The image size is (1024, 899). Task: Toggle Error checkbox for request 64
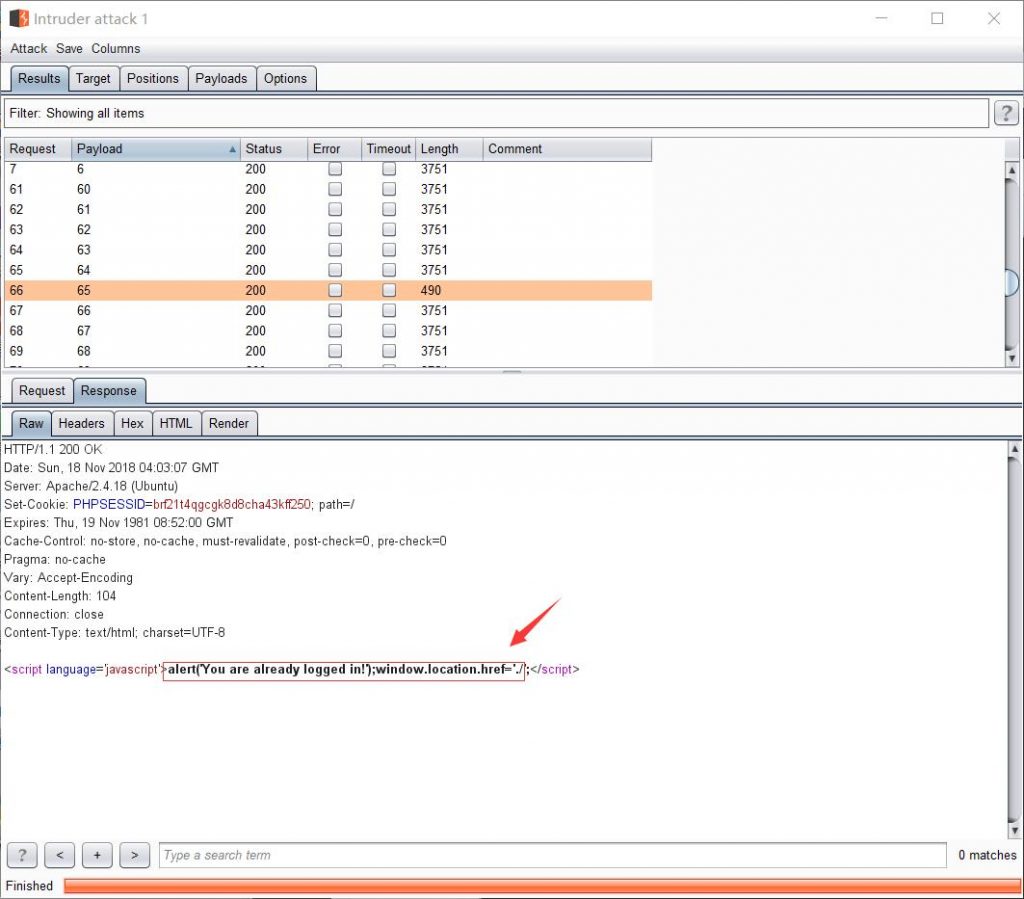pyautogui.click(x=335, y=250)
